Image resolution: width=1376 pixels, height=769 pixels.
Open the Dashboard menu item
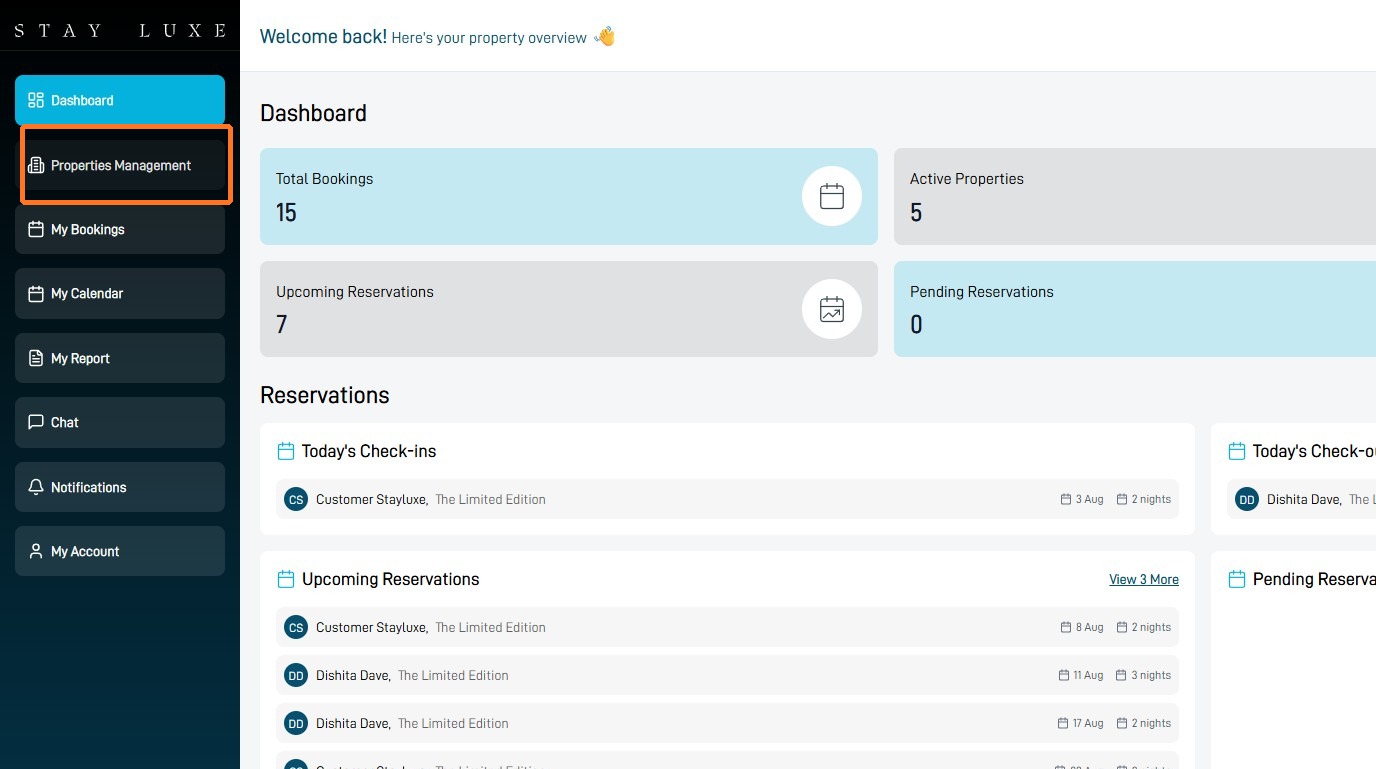[120, 100]
